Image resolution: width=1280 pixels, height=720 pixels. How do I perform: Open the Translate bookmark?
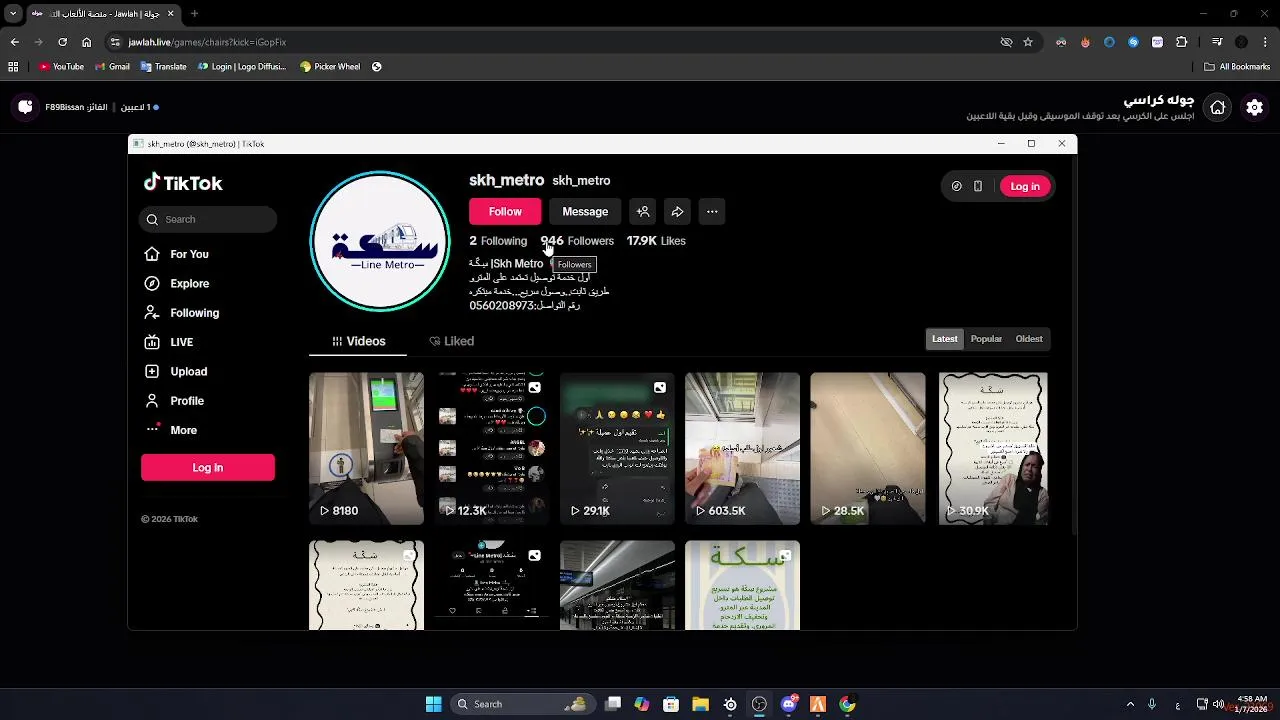[x=164, y=67]
